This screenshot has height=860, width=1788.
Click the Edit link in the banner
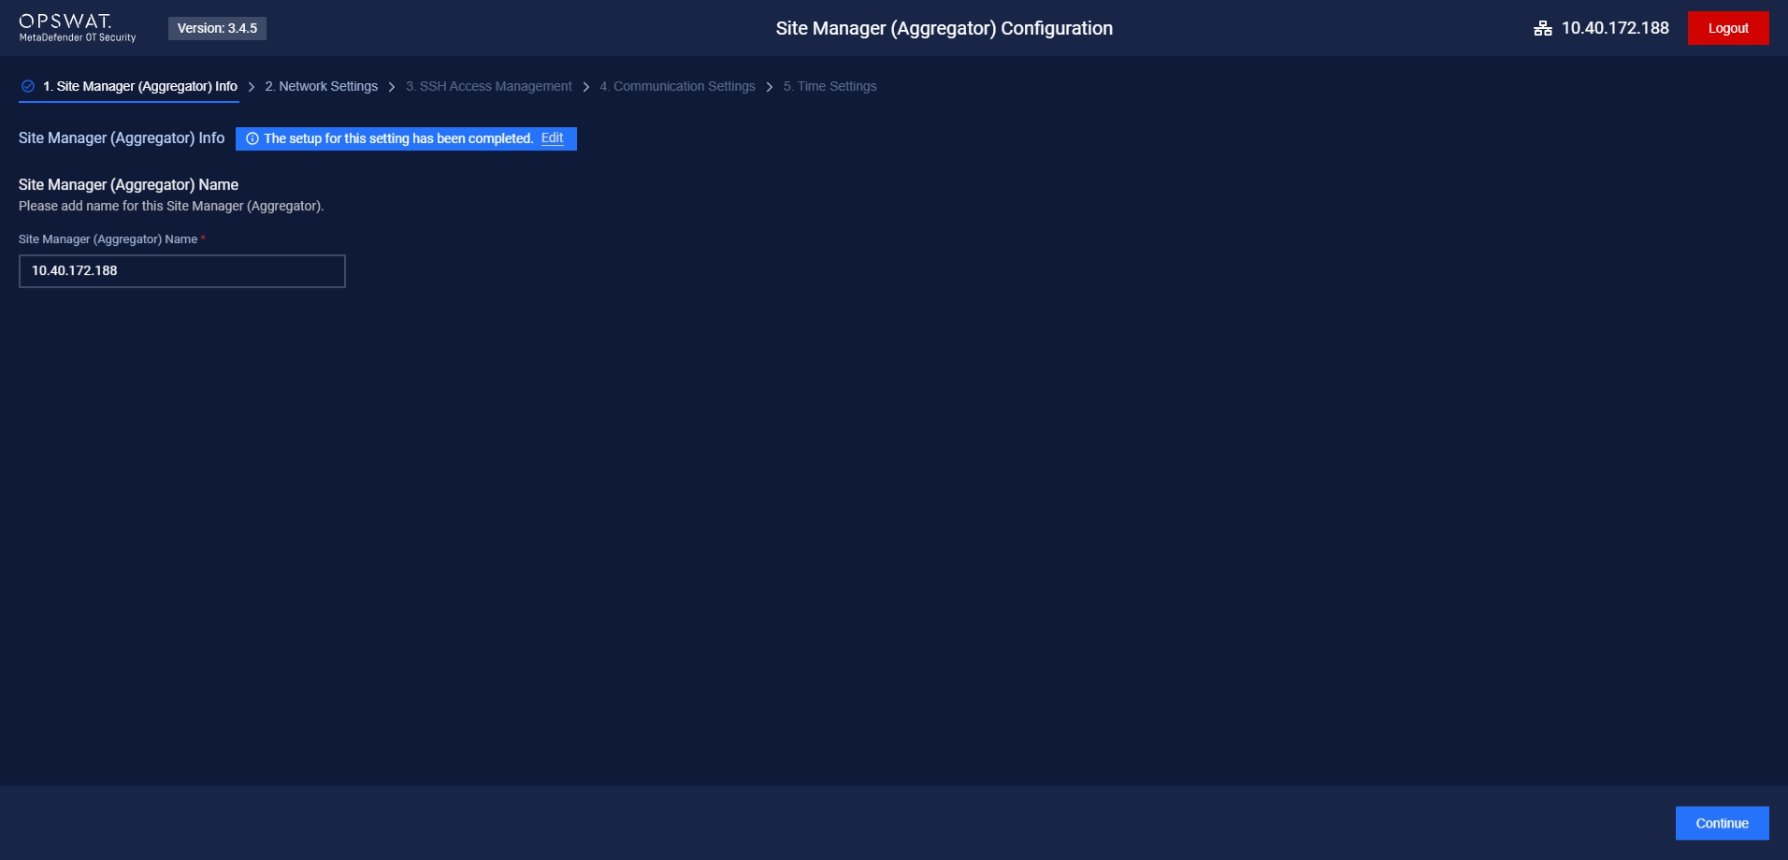[552, 138]
